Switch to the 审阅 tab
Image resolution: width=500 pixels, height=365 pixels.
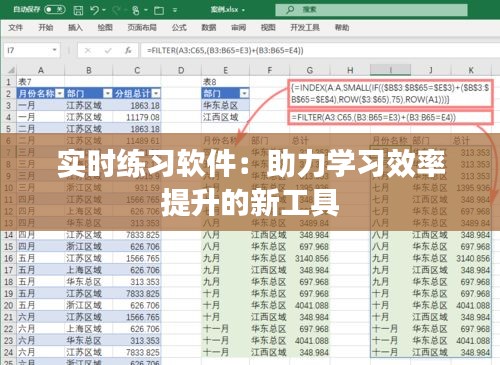238,28
